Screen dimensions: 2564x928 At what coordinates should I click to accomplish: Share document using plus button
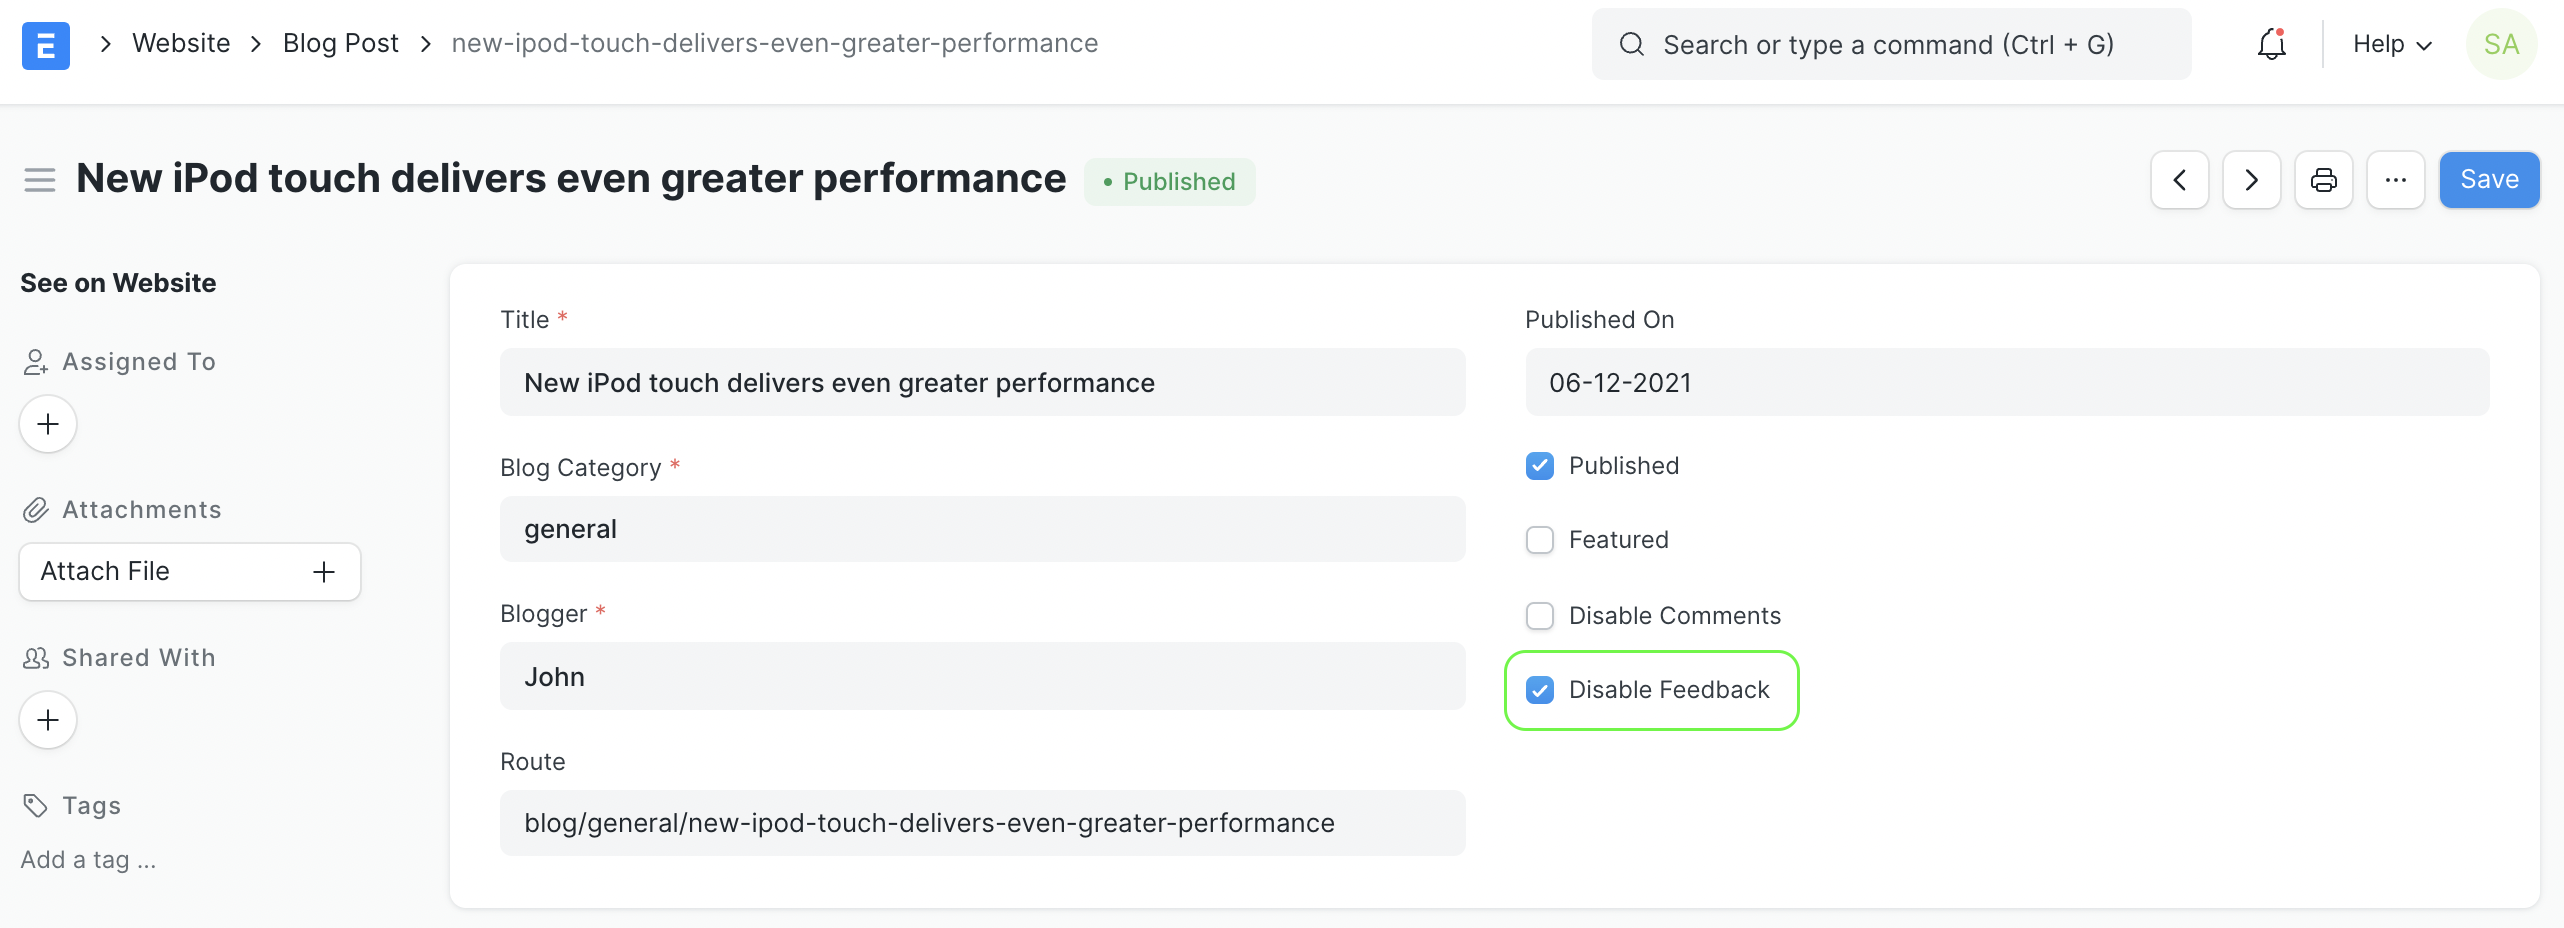48,720
